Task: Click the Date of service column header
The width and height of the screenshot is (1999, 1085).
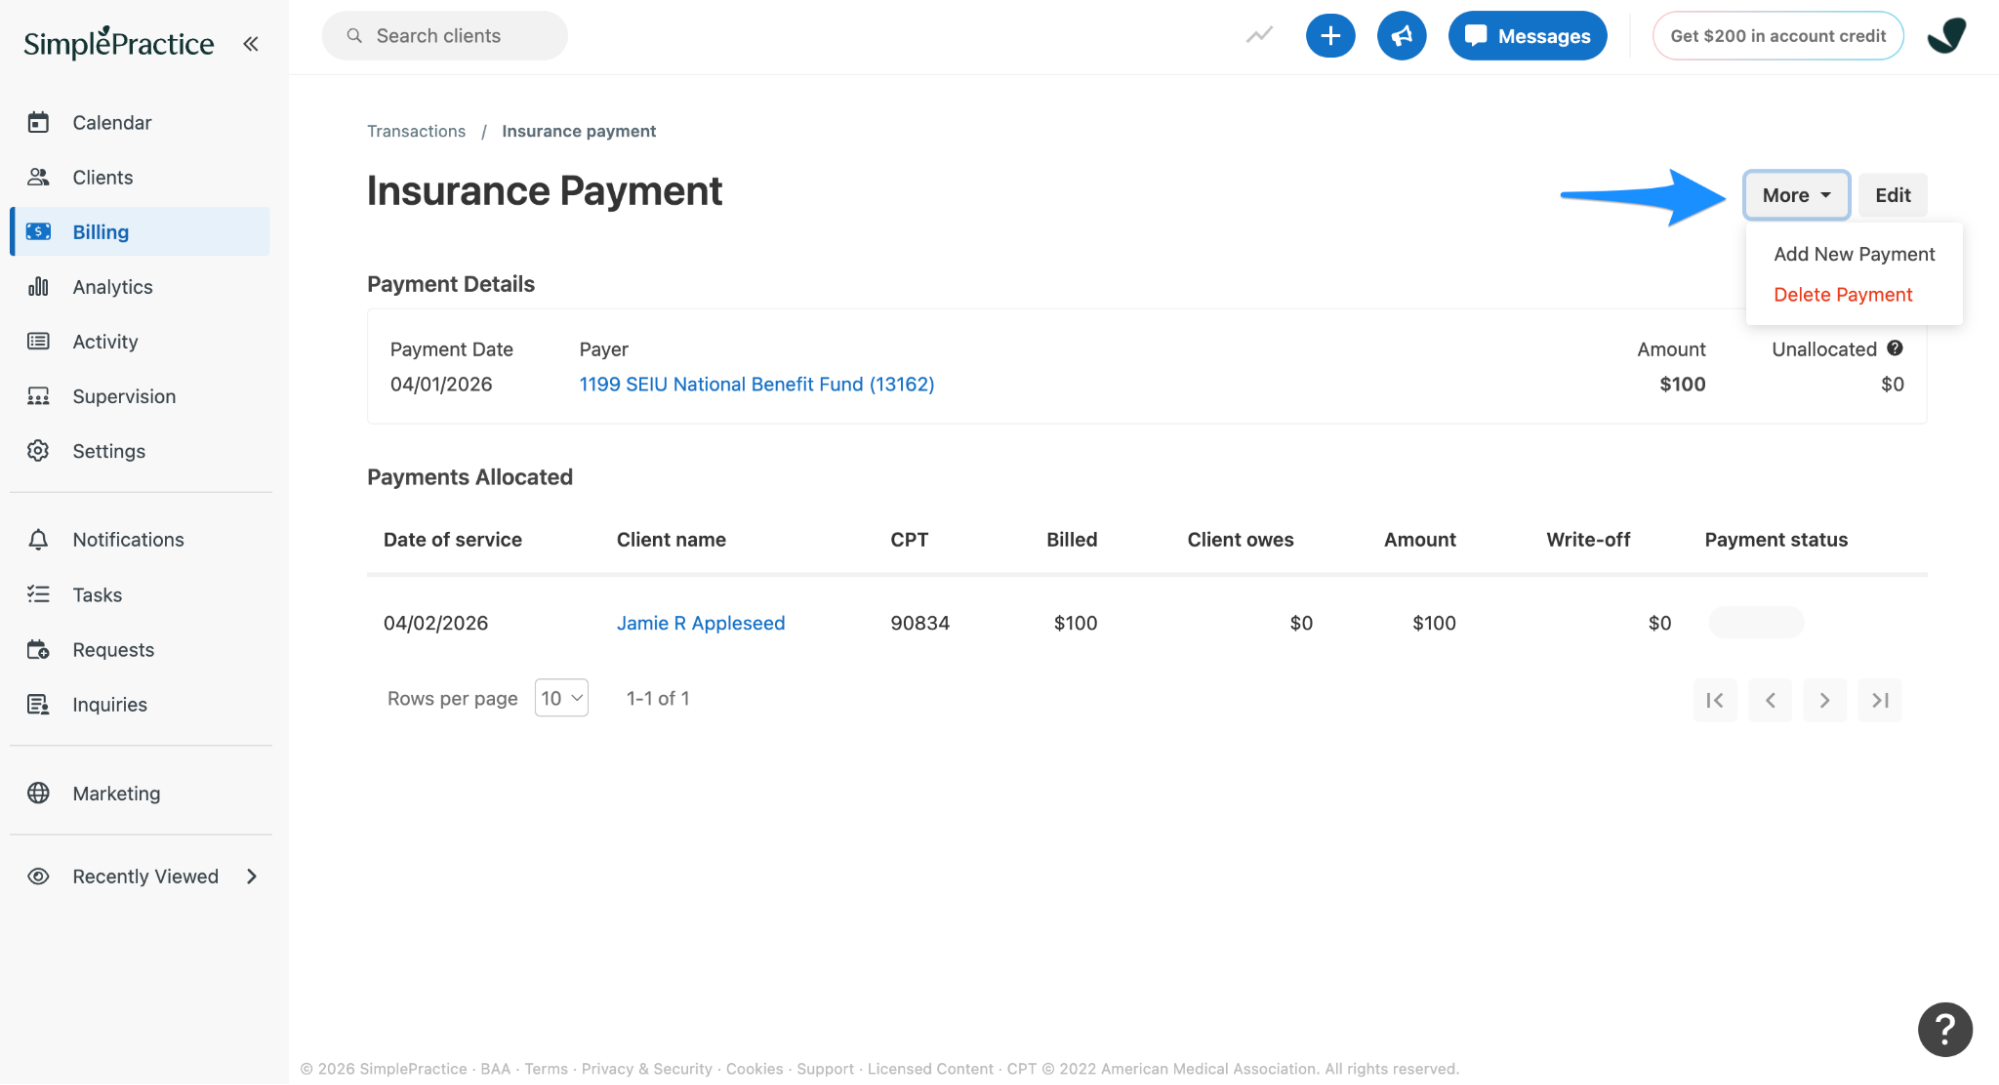Action: [x=452, y=539]
